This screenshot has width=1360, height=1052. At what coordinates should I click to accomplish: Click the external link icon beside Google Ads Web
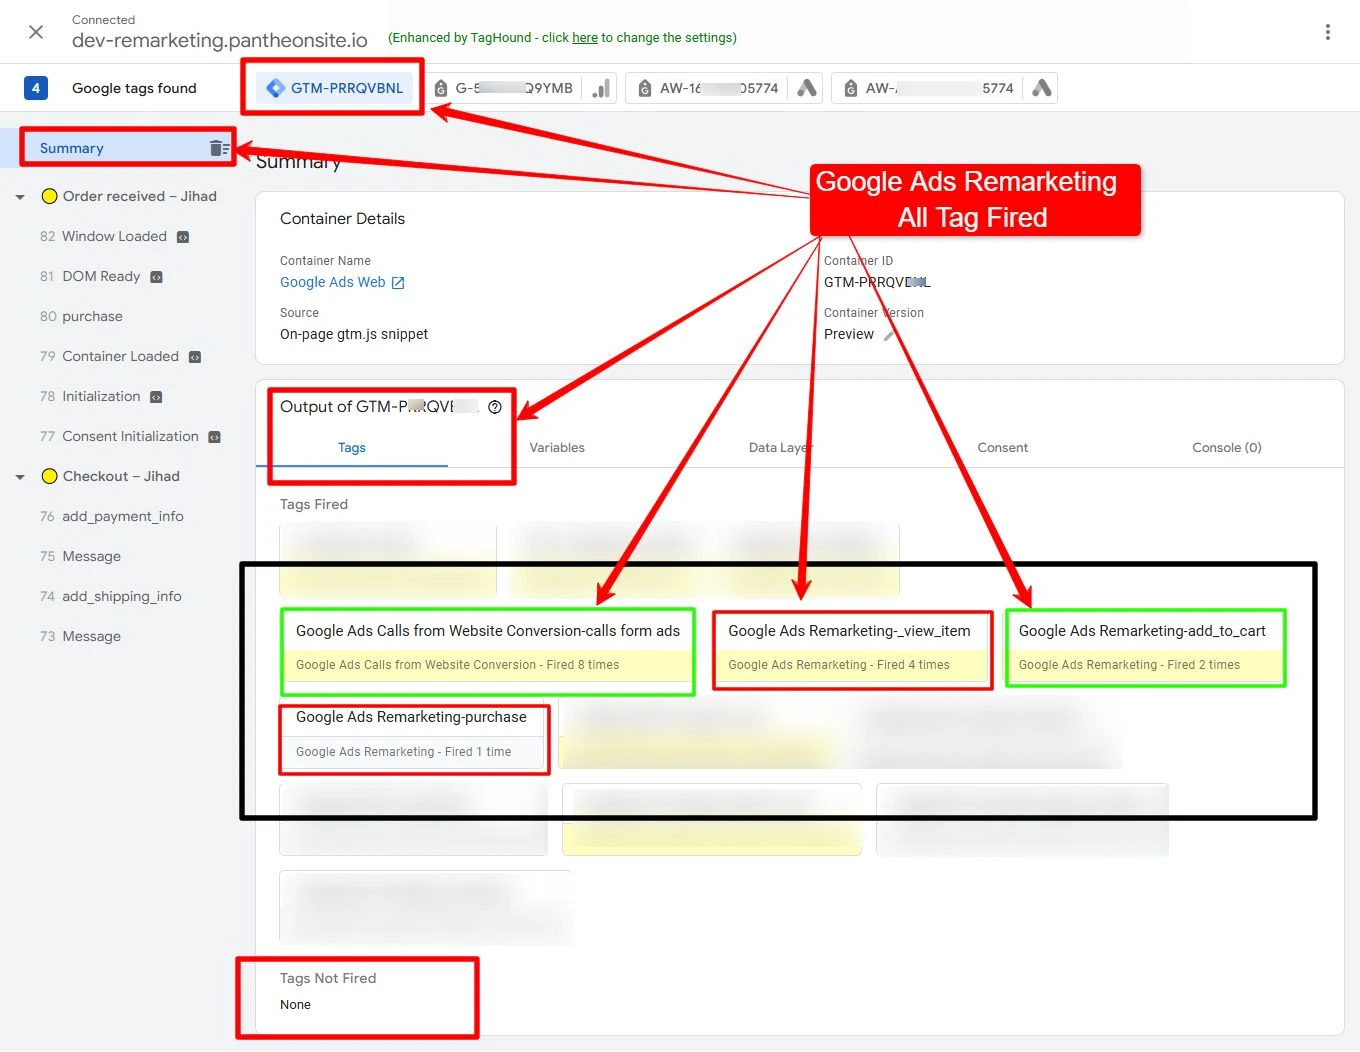tap(398, 283)
